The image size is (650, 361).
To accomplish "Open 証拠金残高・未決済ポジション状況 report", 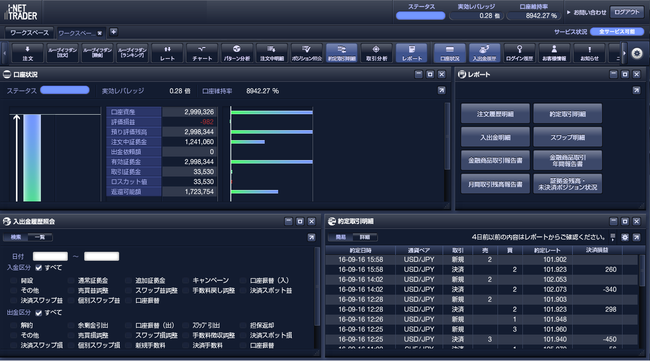I will (x=568, y=184).
